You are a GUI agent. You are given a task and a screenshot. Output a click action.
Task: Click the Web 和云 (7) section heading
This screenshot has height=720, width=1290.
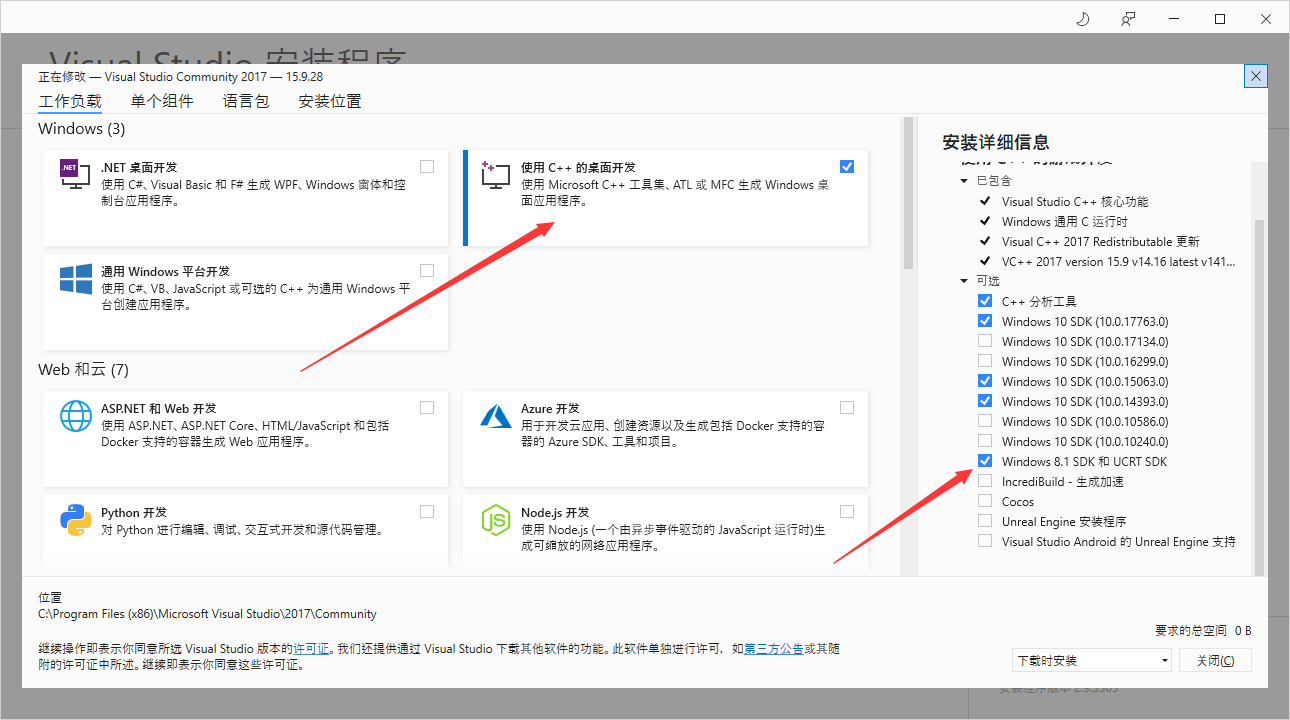coord(83,370)
